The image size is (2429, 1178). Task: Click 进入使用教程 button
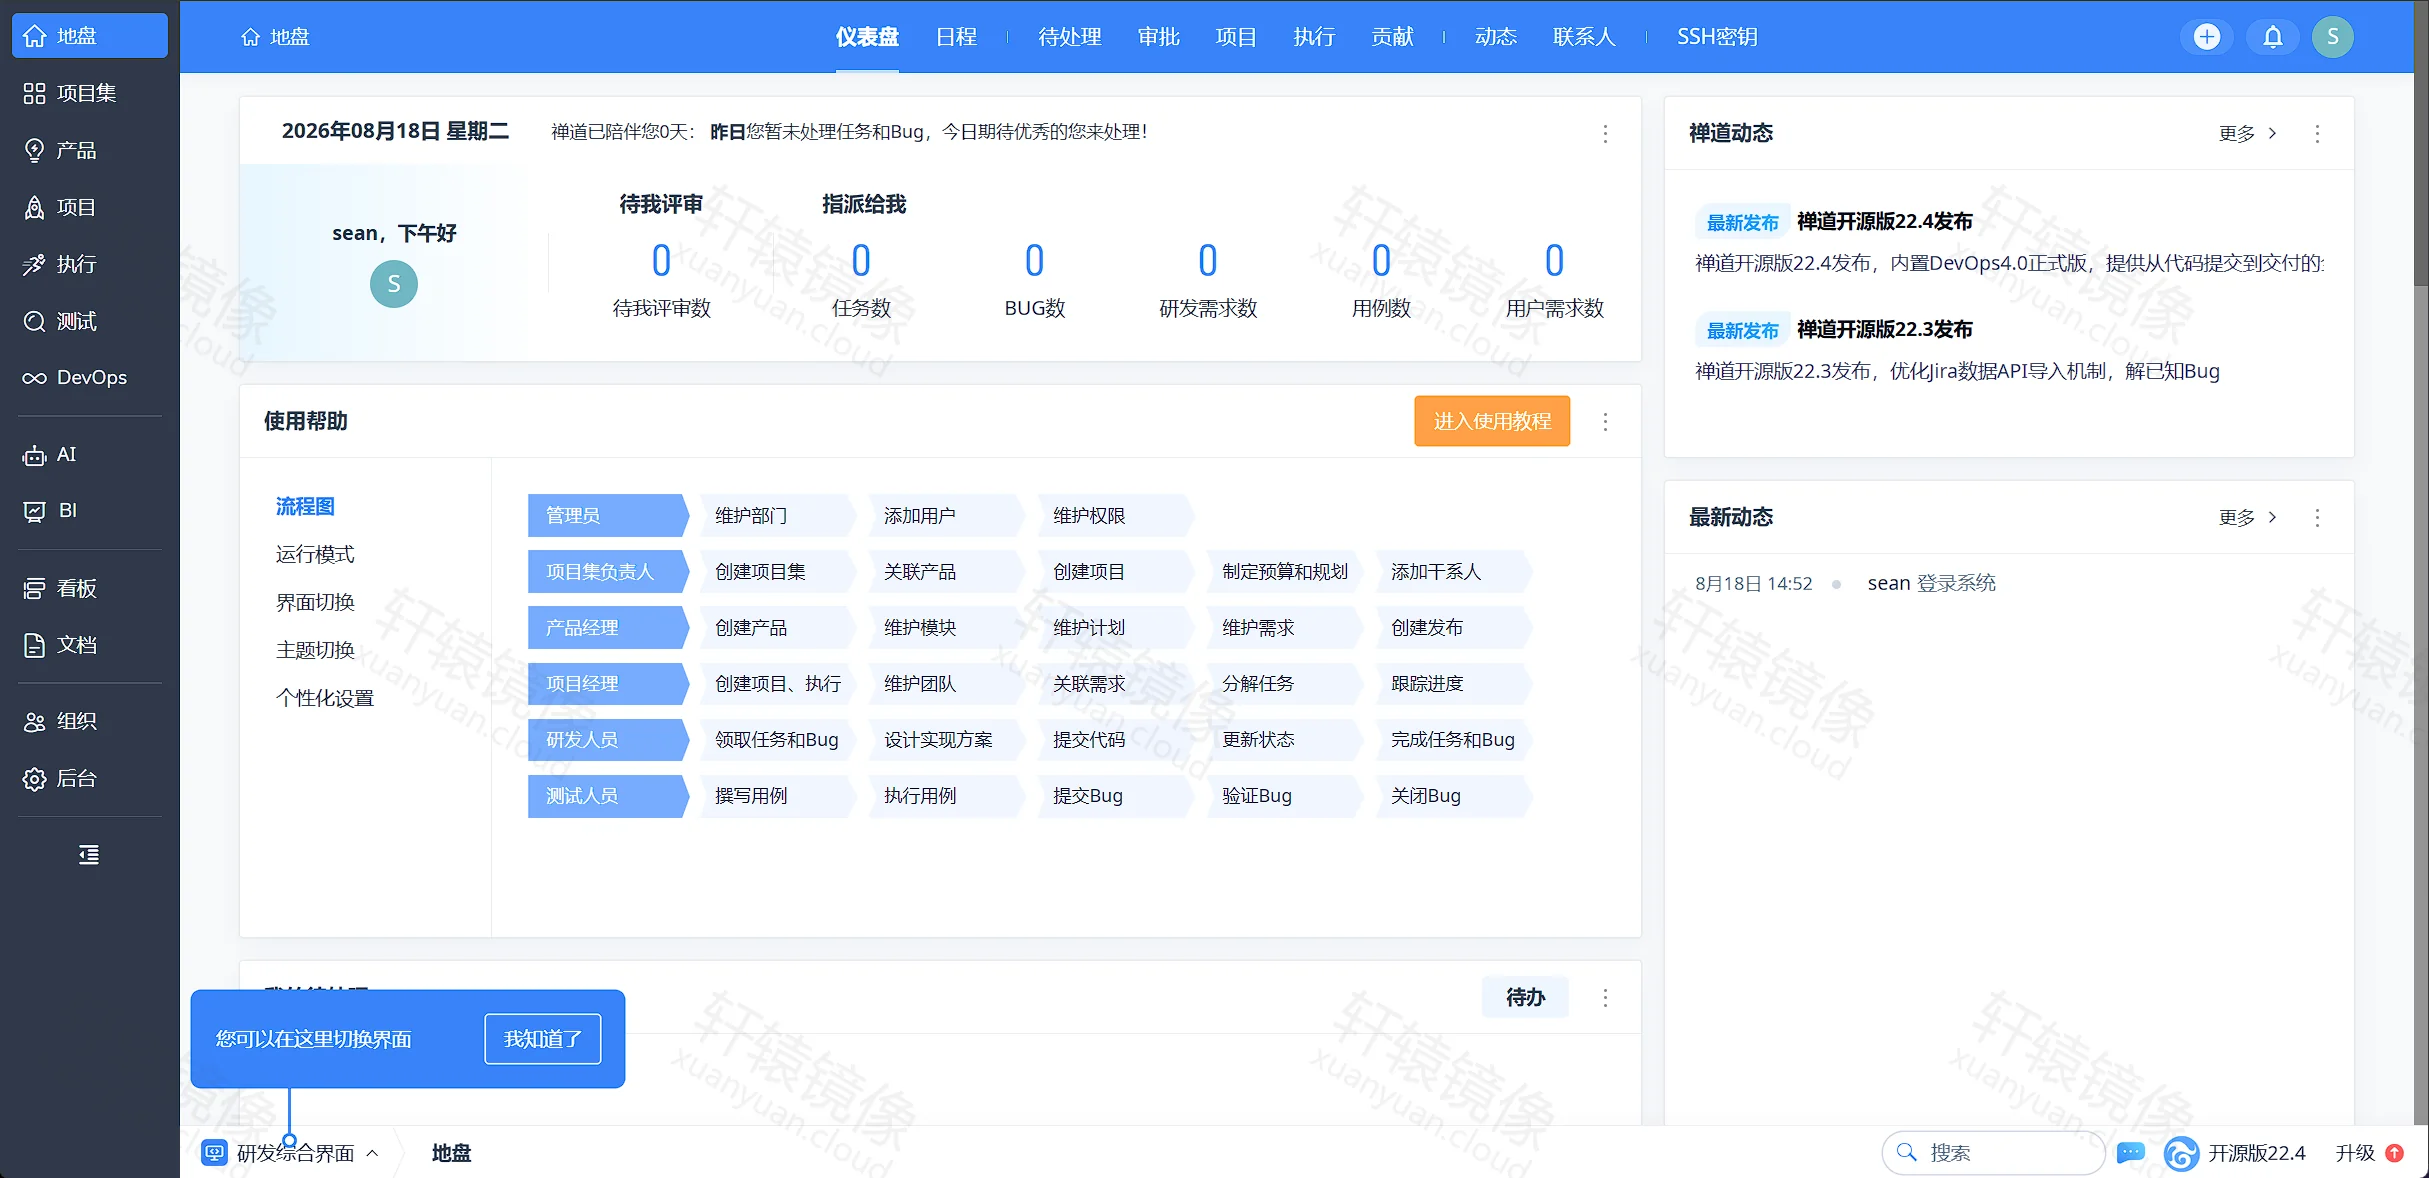click(x=1492, y=421)
